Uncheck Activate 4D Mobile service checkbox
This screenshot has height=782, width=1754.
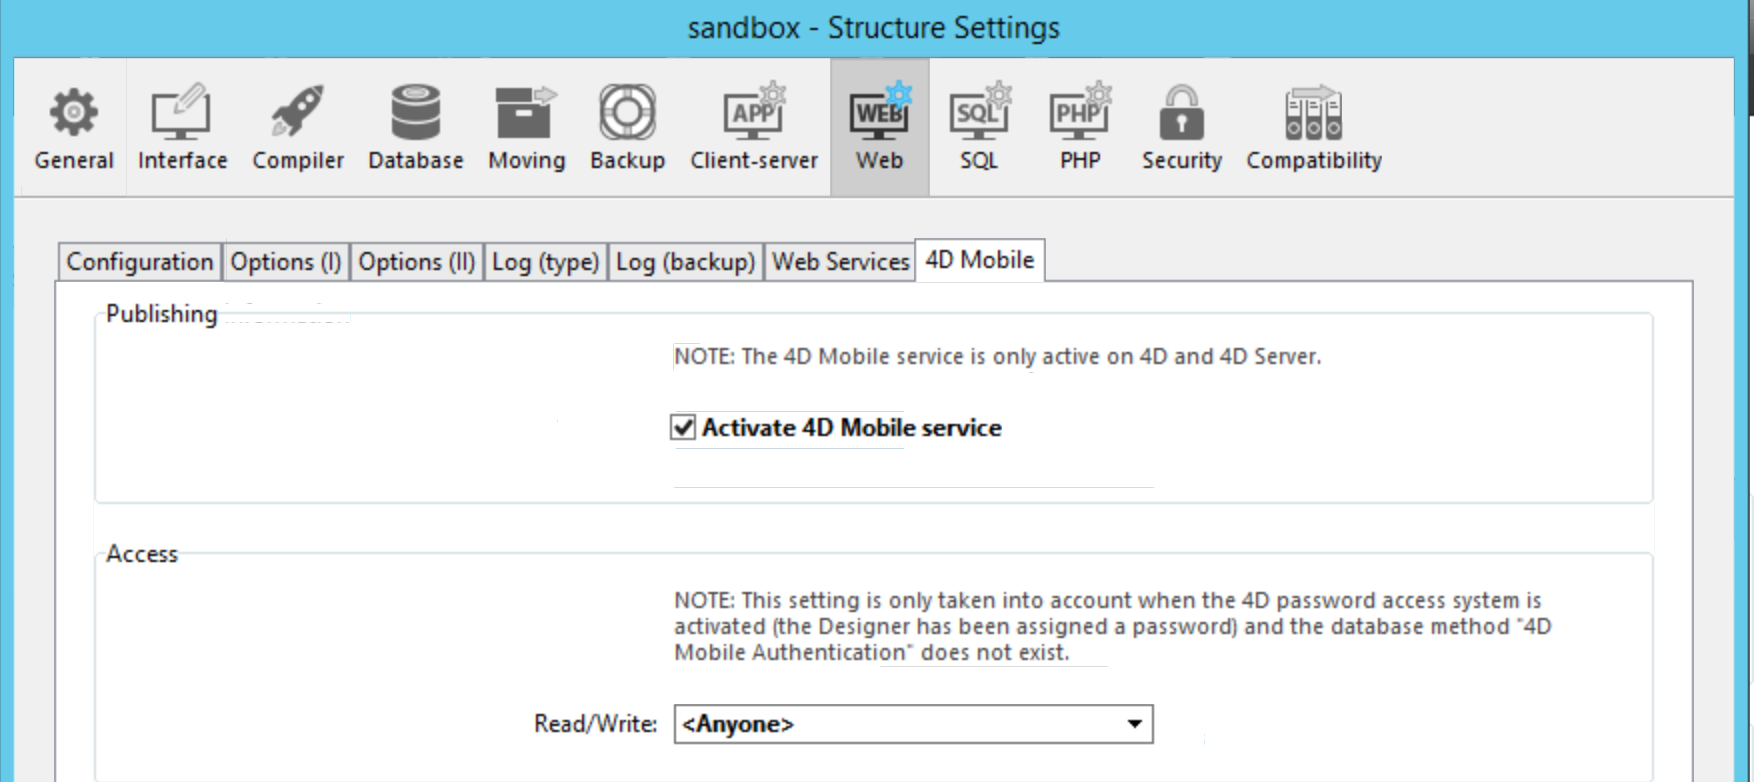click(683, 428)
